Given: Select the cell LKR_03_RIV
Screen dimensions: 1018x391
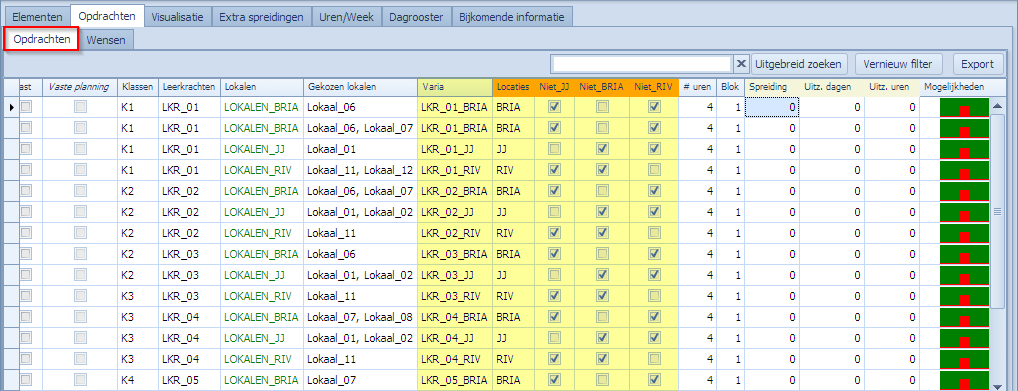Looking at the screenshot, I should point(455,296).
